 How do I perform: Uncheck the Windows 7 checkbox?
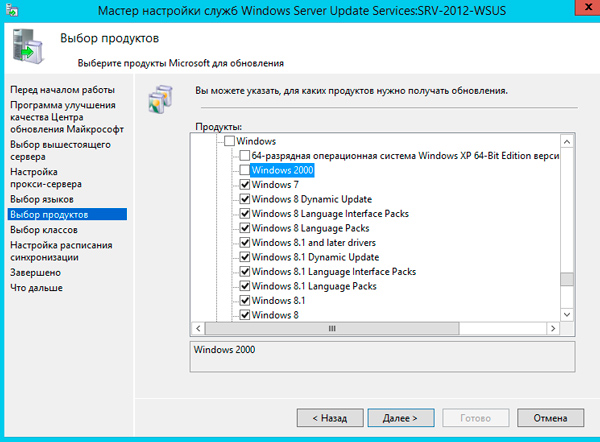click(x=245, y=185)
